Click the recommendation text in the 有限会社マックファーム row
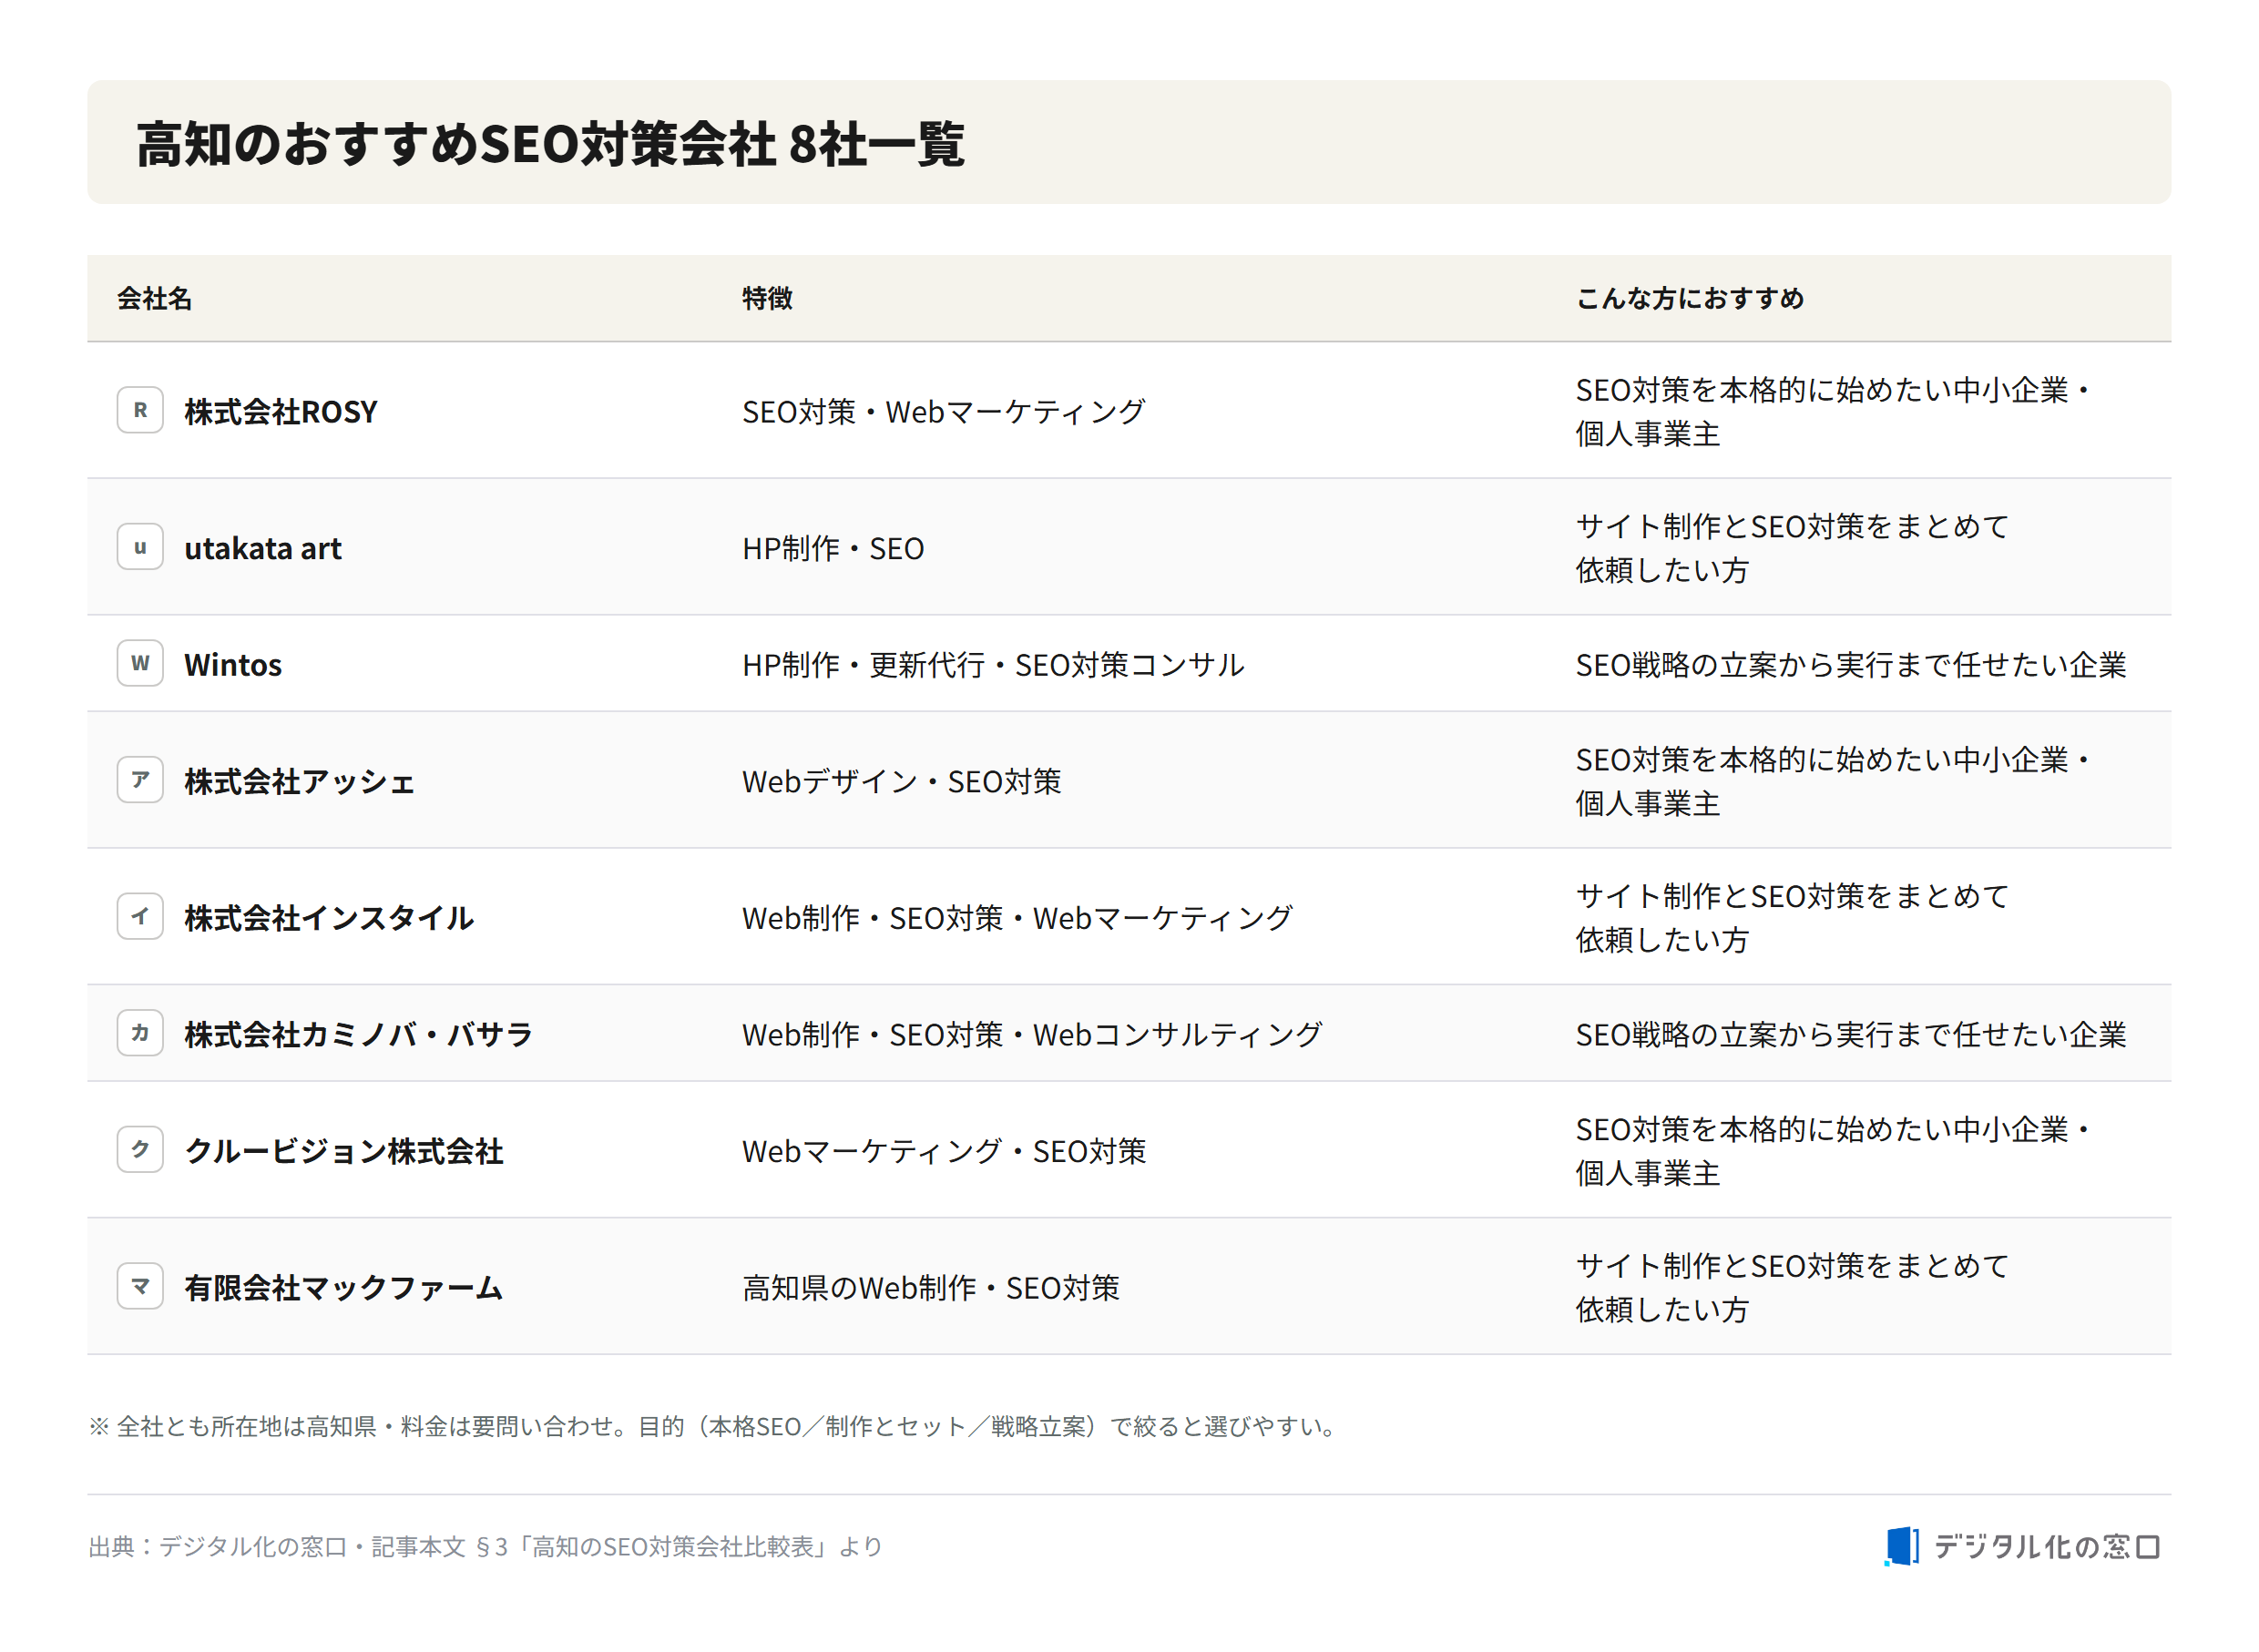The image size is (2259, 1652). [x=1792, y=1288]
